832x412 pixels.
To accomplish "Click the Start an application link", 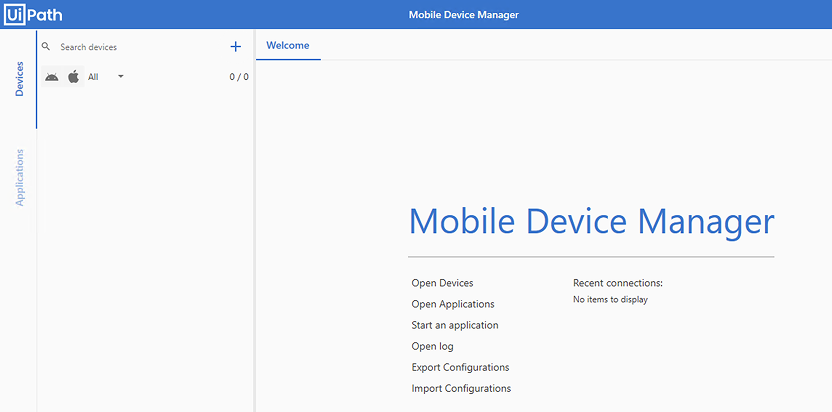I will (455, 325).
